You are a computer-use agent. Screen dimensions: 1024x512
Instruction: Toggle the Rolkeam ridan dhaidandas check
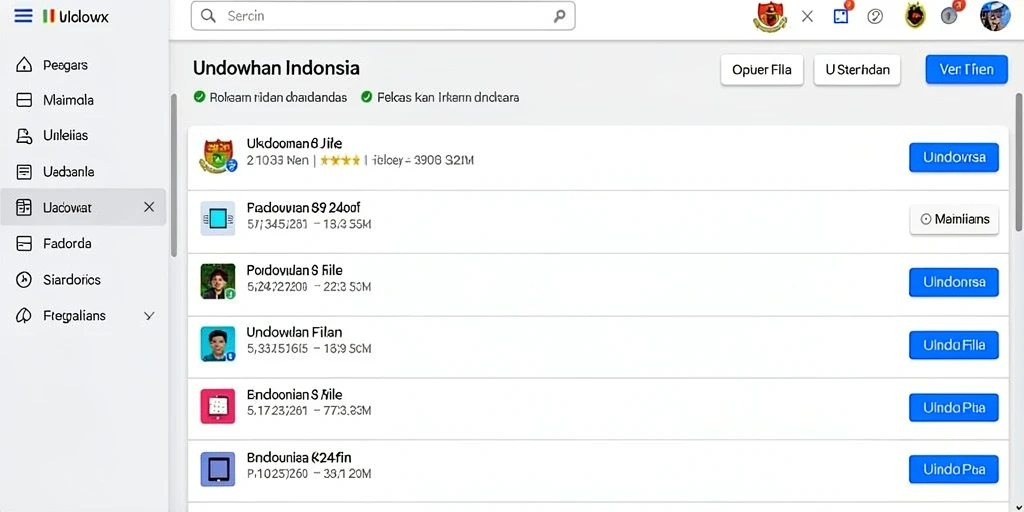point(200,97)
